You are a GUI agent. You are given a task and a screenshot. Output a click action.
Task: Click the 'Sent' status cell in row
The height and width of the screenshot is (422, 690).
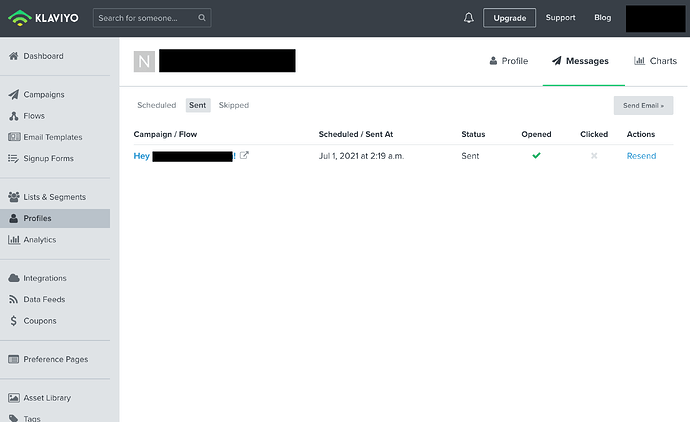click(x=470, y=156)
